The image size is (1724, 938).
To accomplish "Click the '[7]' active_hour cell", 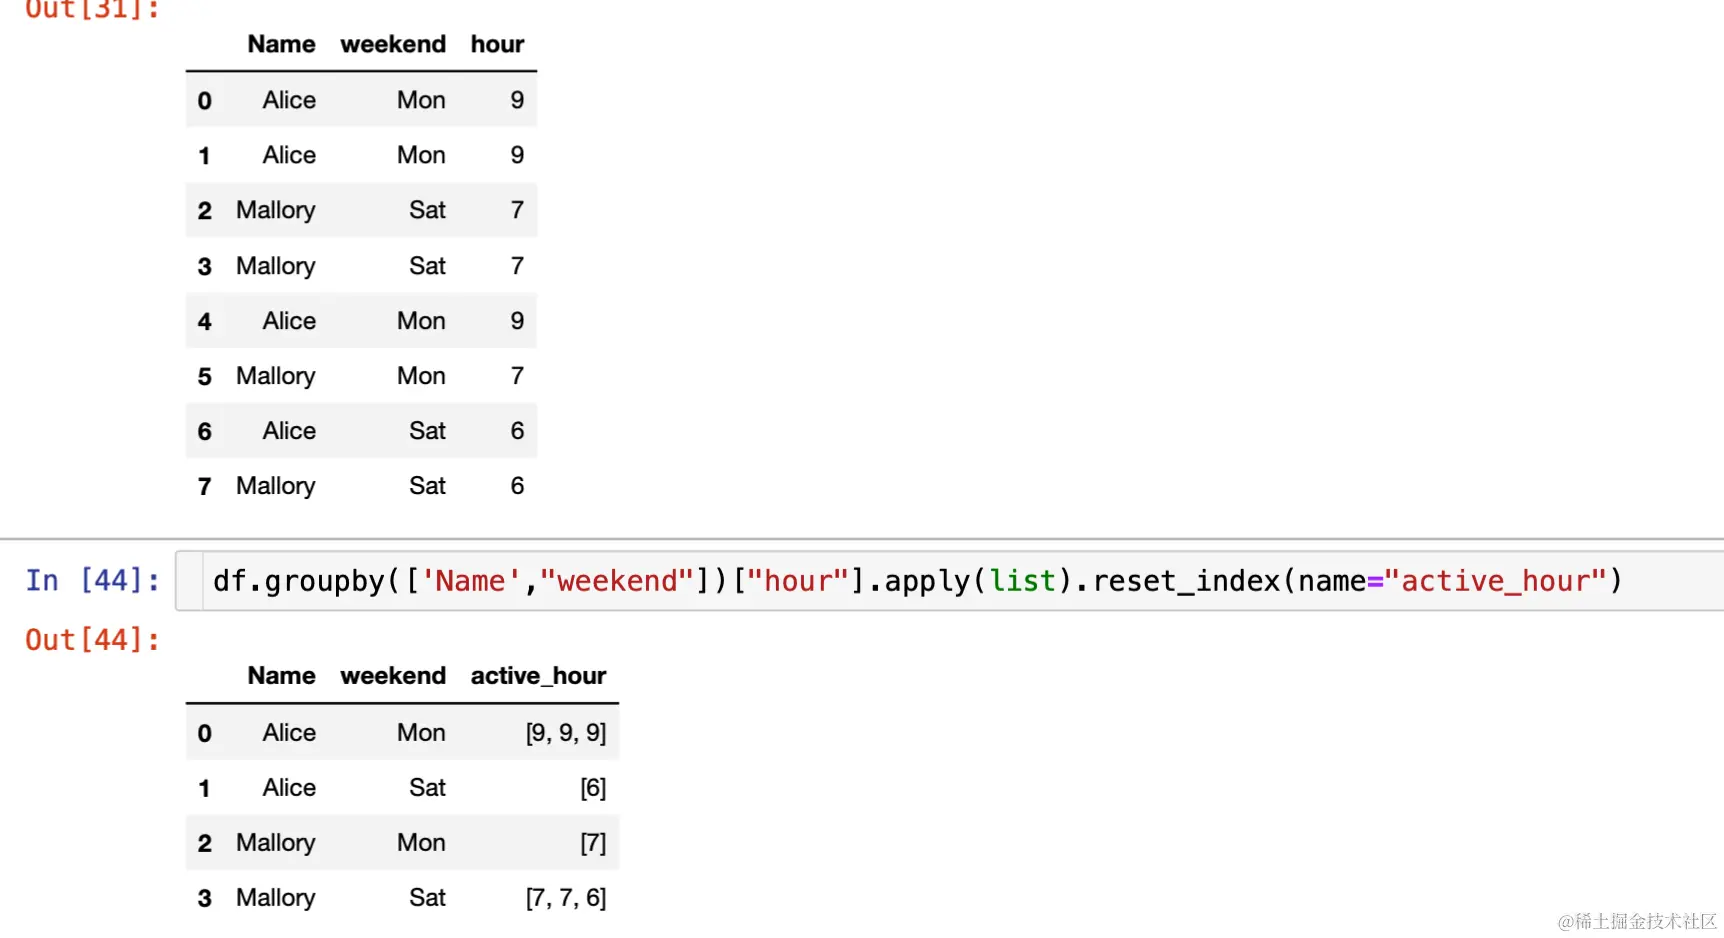I will coord(593,843).
